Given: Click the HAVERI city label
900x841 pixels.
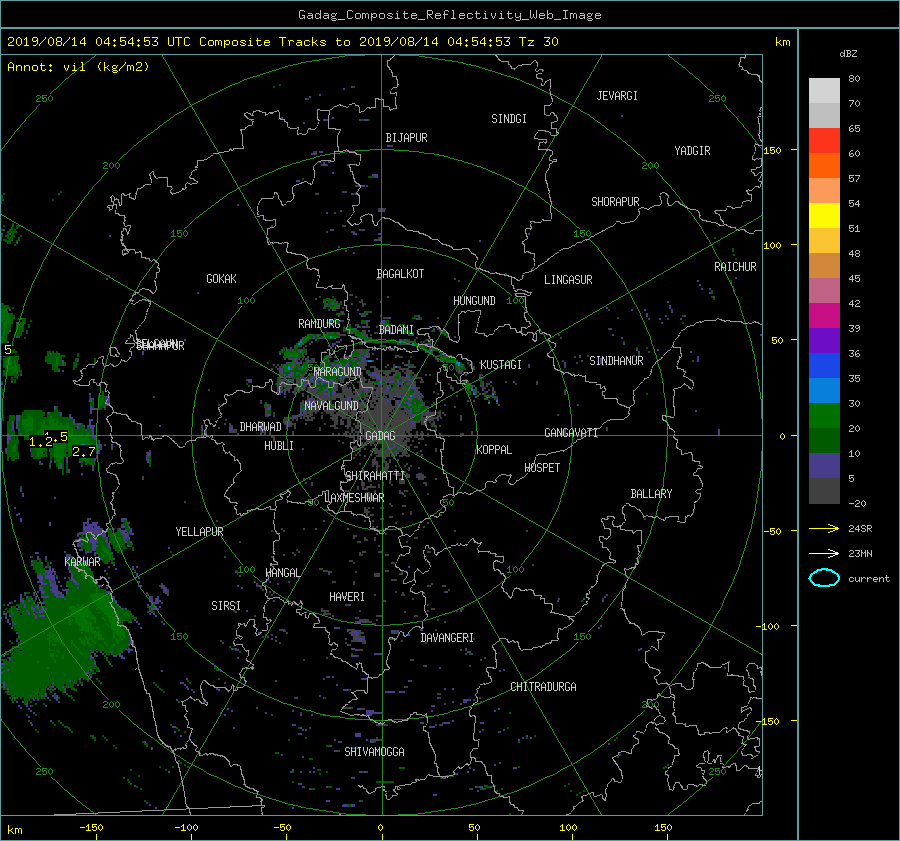Looking at the screenshot, I should click(x=347, y=597).
